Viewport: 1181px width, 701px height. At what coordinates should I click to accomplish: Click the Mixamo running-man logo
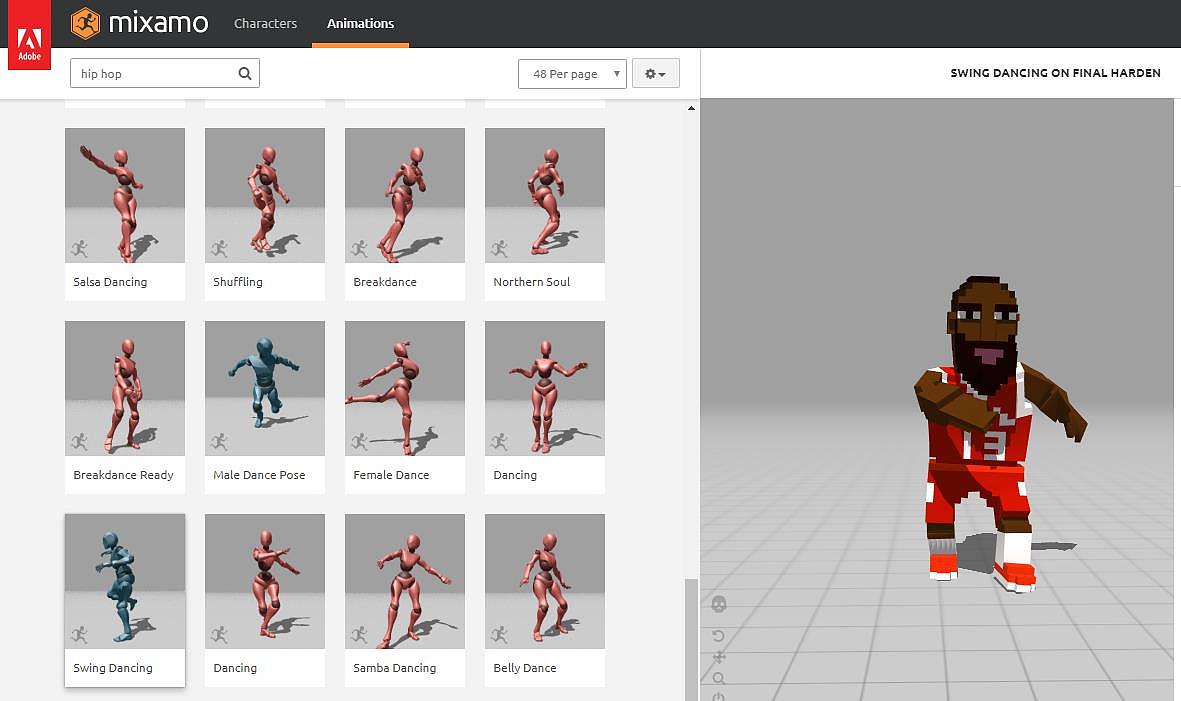(x=85, y=23)
